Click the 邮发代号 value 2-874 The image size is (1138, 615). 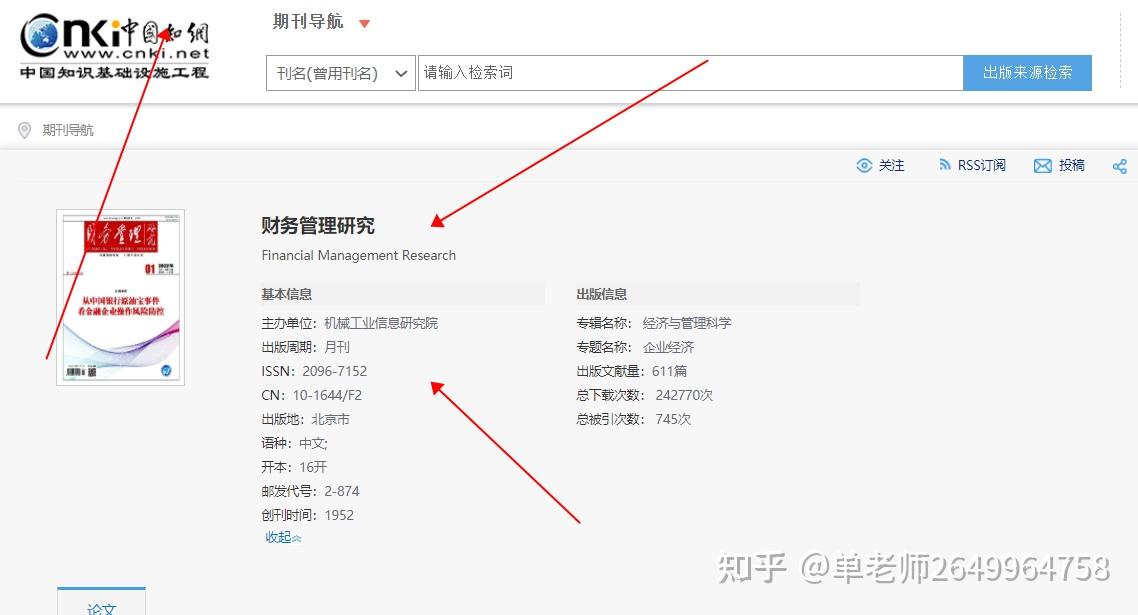pos(342,491)
